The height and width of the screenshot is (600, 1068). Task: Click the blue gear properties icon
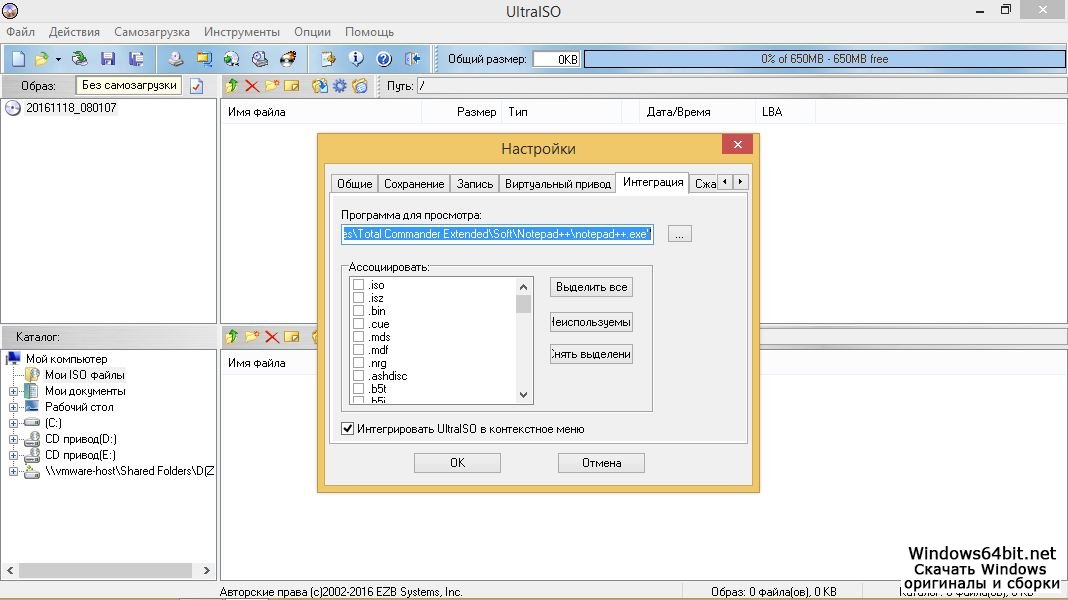click(339, 86)
